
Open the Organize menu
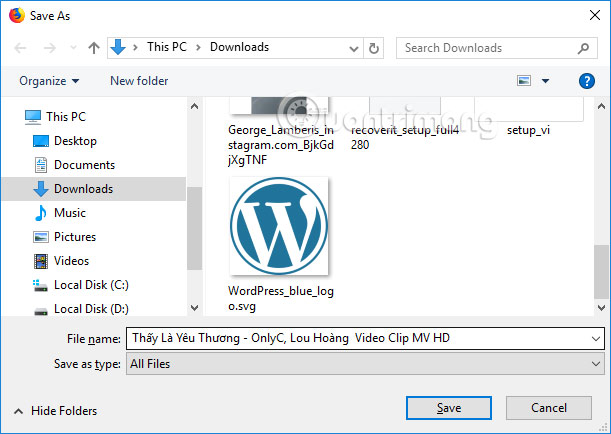[x=49, y=81]
